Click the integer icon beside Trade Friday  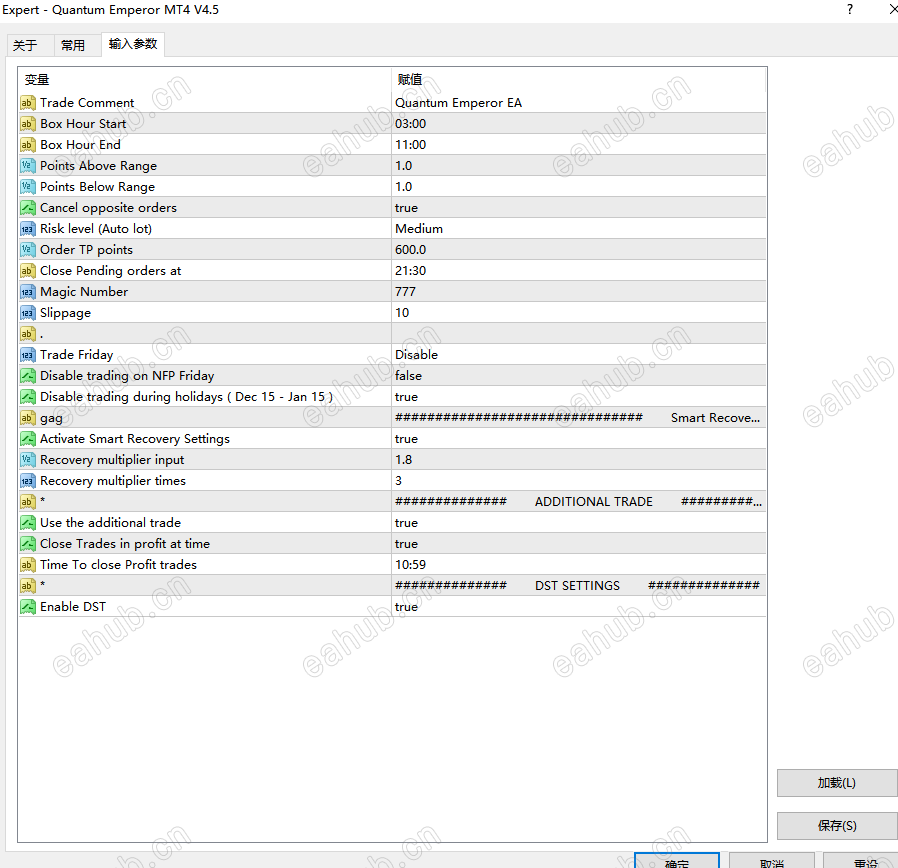pos(27,355)
